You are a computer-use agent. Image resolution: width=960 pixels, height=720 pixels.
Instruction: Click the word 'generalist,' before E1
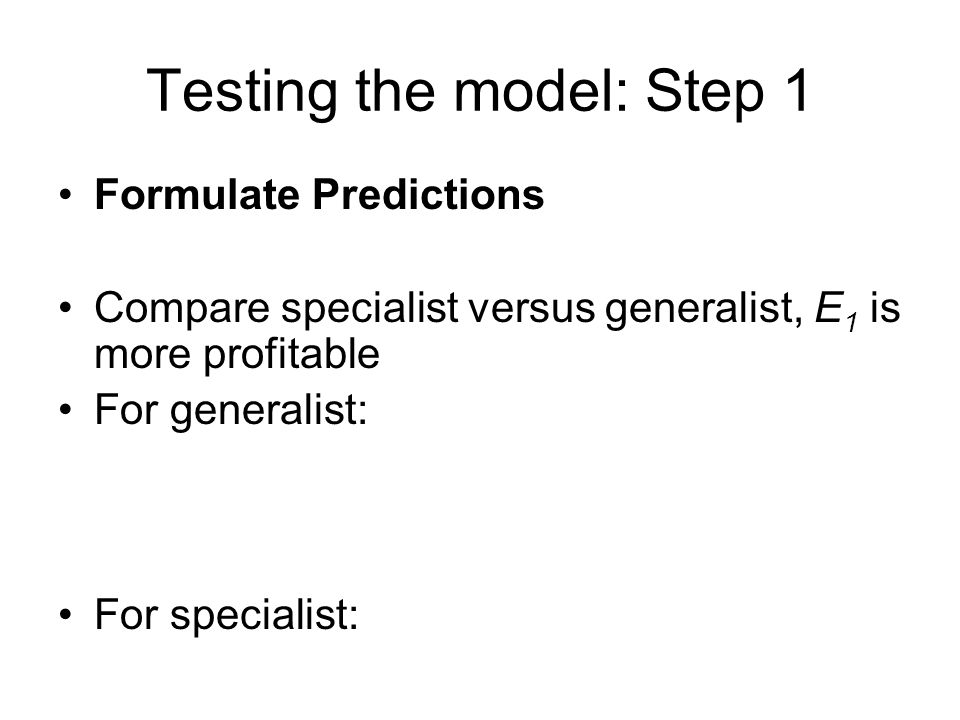[x=704, y=310]
